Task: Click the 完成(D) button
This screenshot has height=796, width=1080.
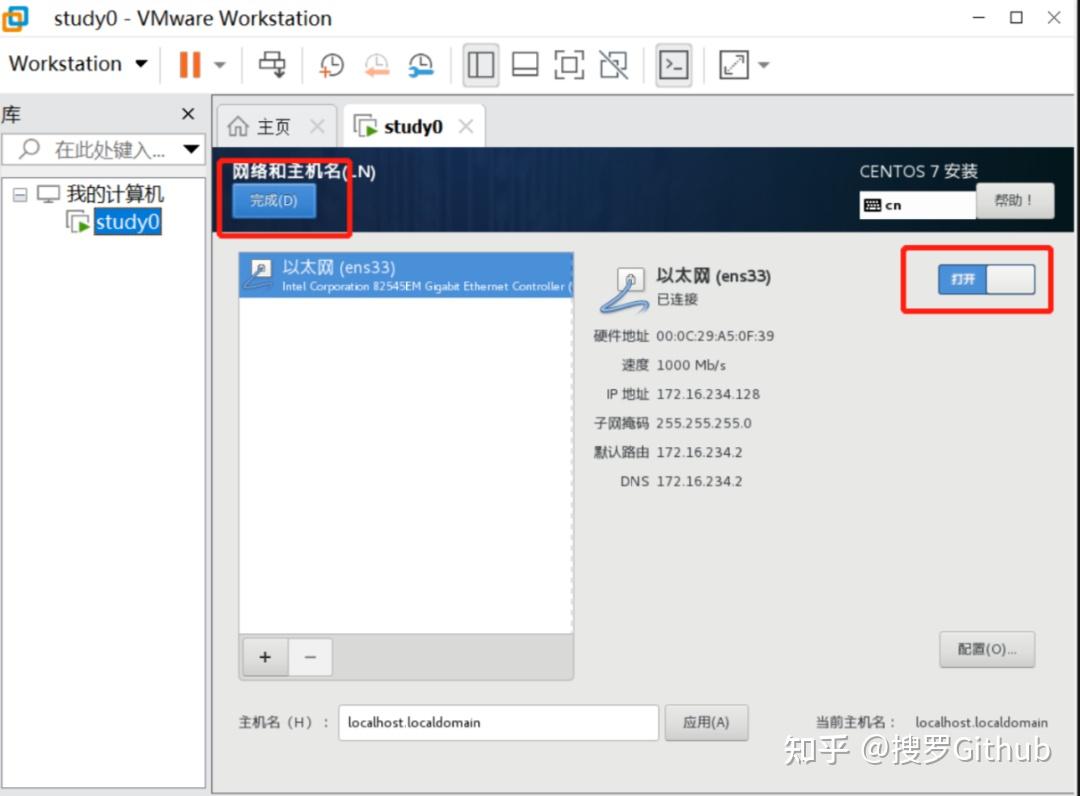Action: (x=274, y=200)
